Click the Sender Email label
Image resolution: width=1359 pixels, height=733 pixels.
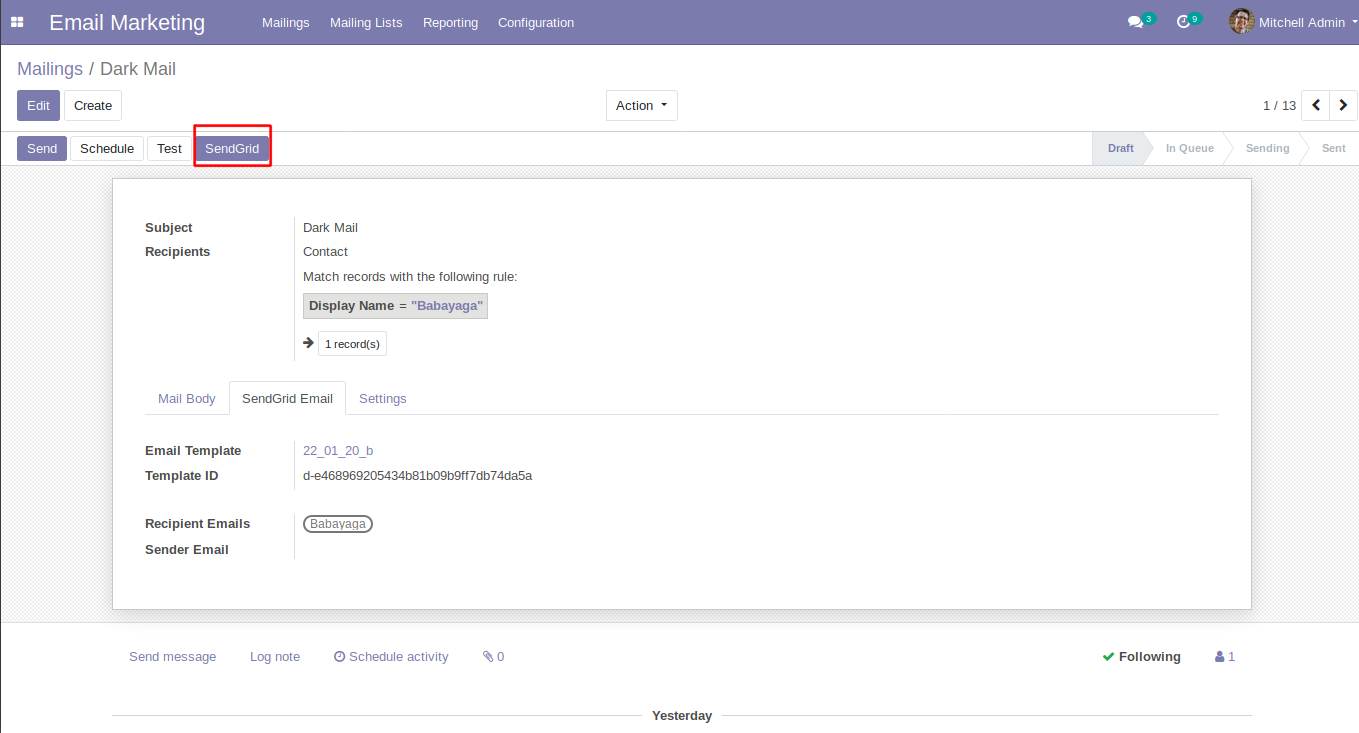coord(187,550)
